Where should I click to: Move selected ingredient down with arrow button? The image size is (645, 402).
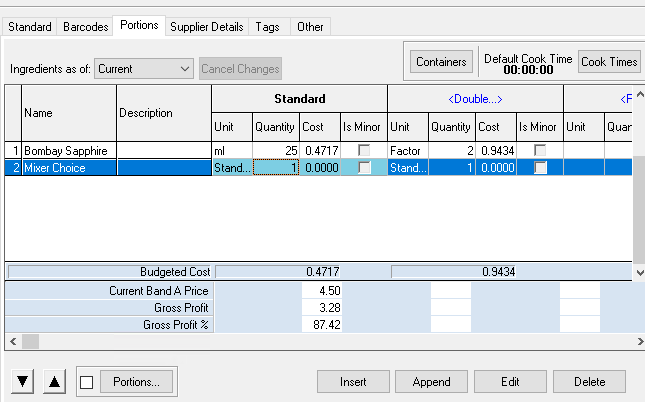click(x=23, y=381)
